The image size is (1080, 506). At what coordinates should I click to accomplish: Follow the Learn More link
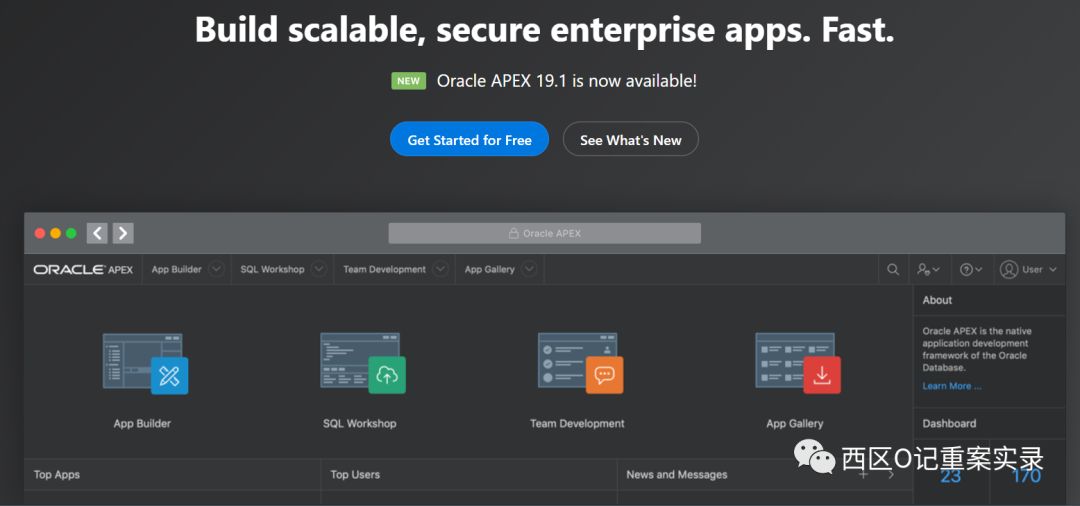951,386
